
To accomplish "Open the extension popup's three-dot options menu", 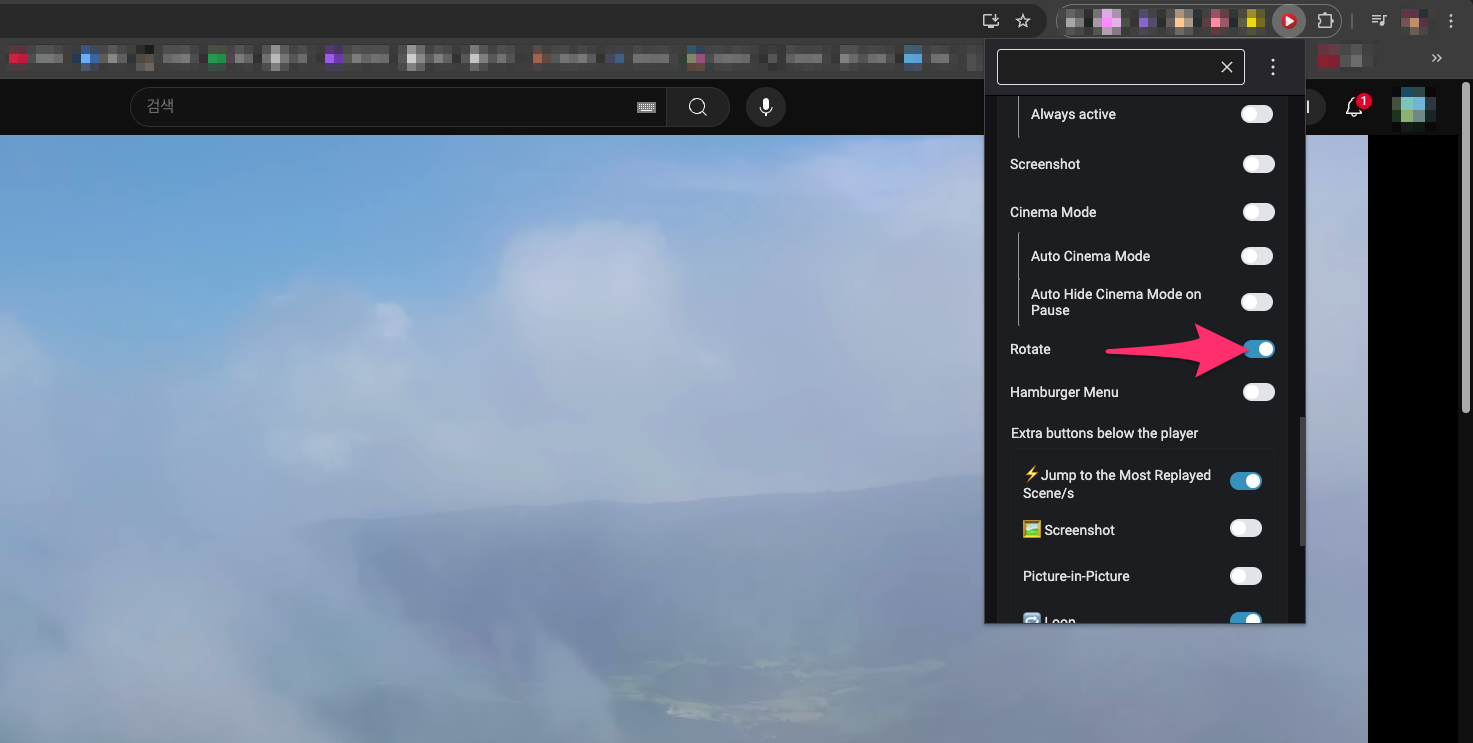I will click(x=1273, y=67).
